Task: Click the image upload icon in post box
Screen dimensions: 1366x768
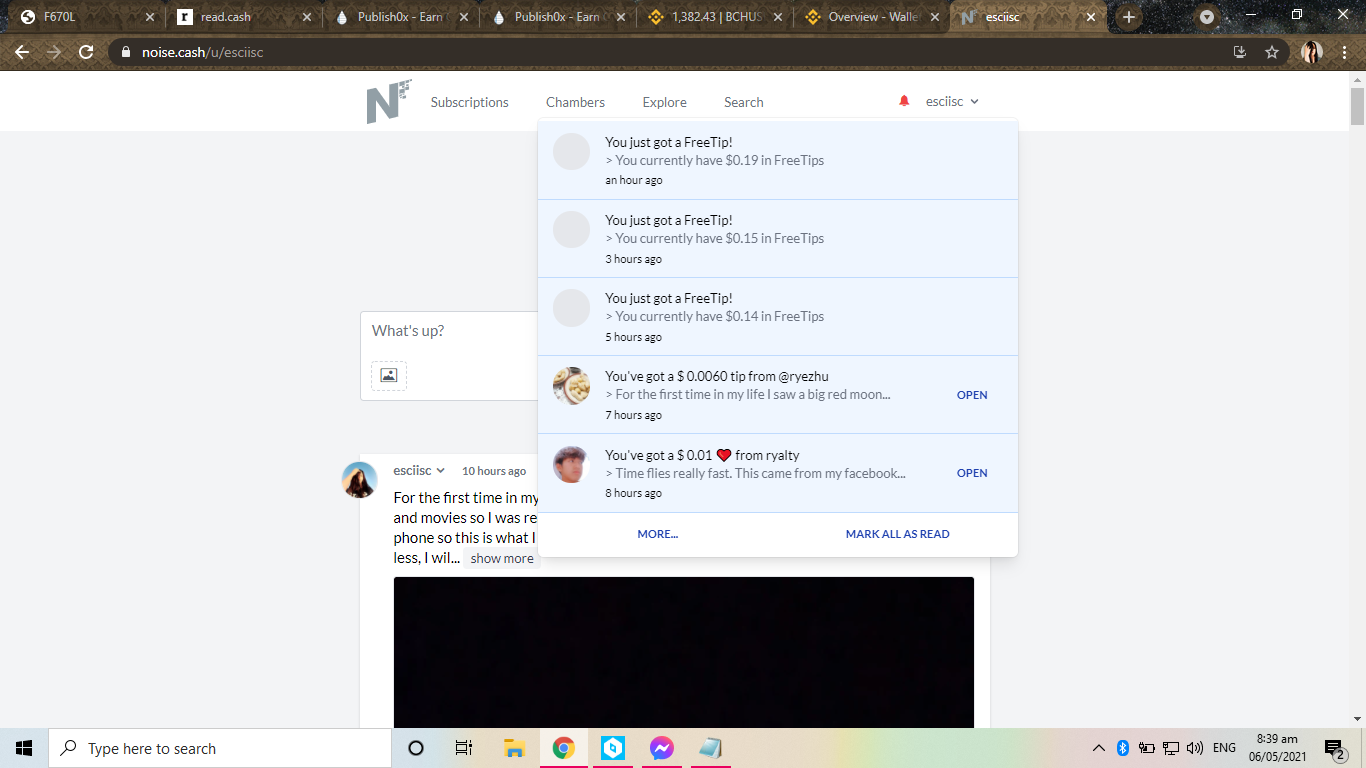Action: 389,375
